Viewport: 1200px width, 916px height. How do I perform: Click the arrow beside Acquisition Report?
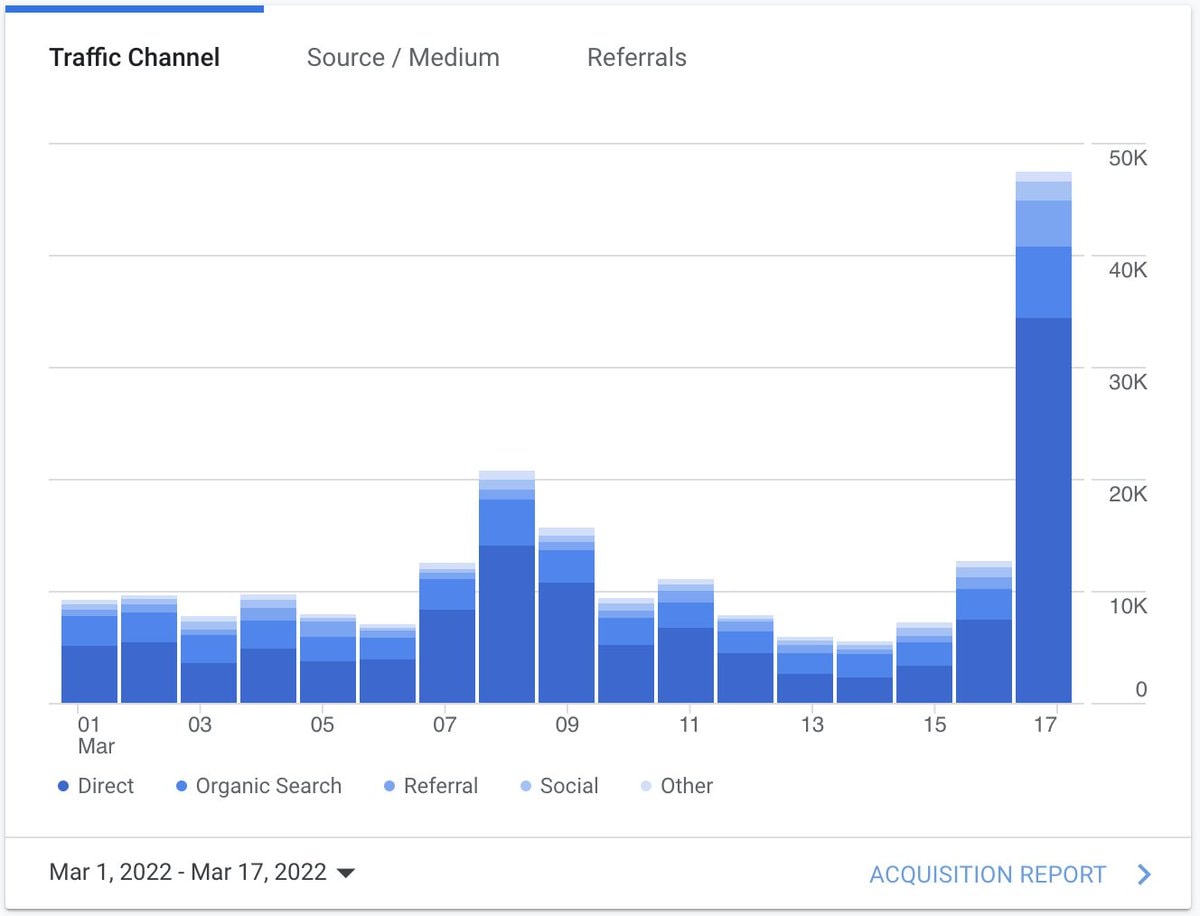[x=1145, y=874]
